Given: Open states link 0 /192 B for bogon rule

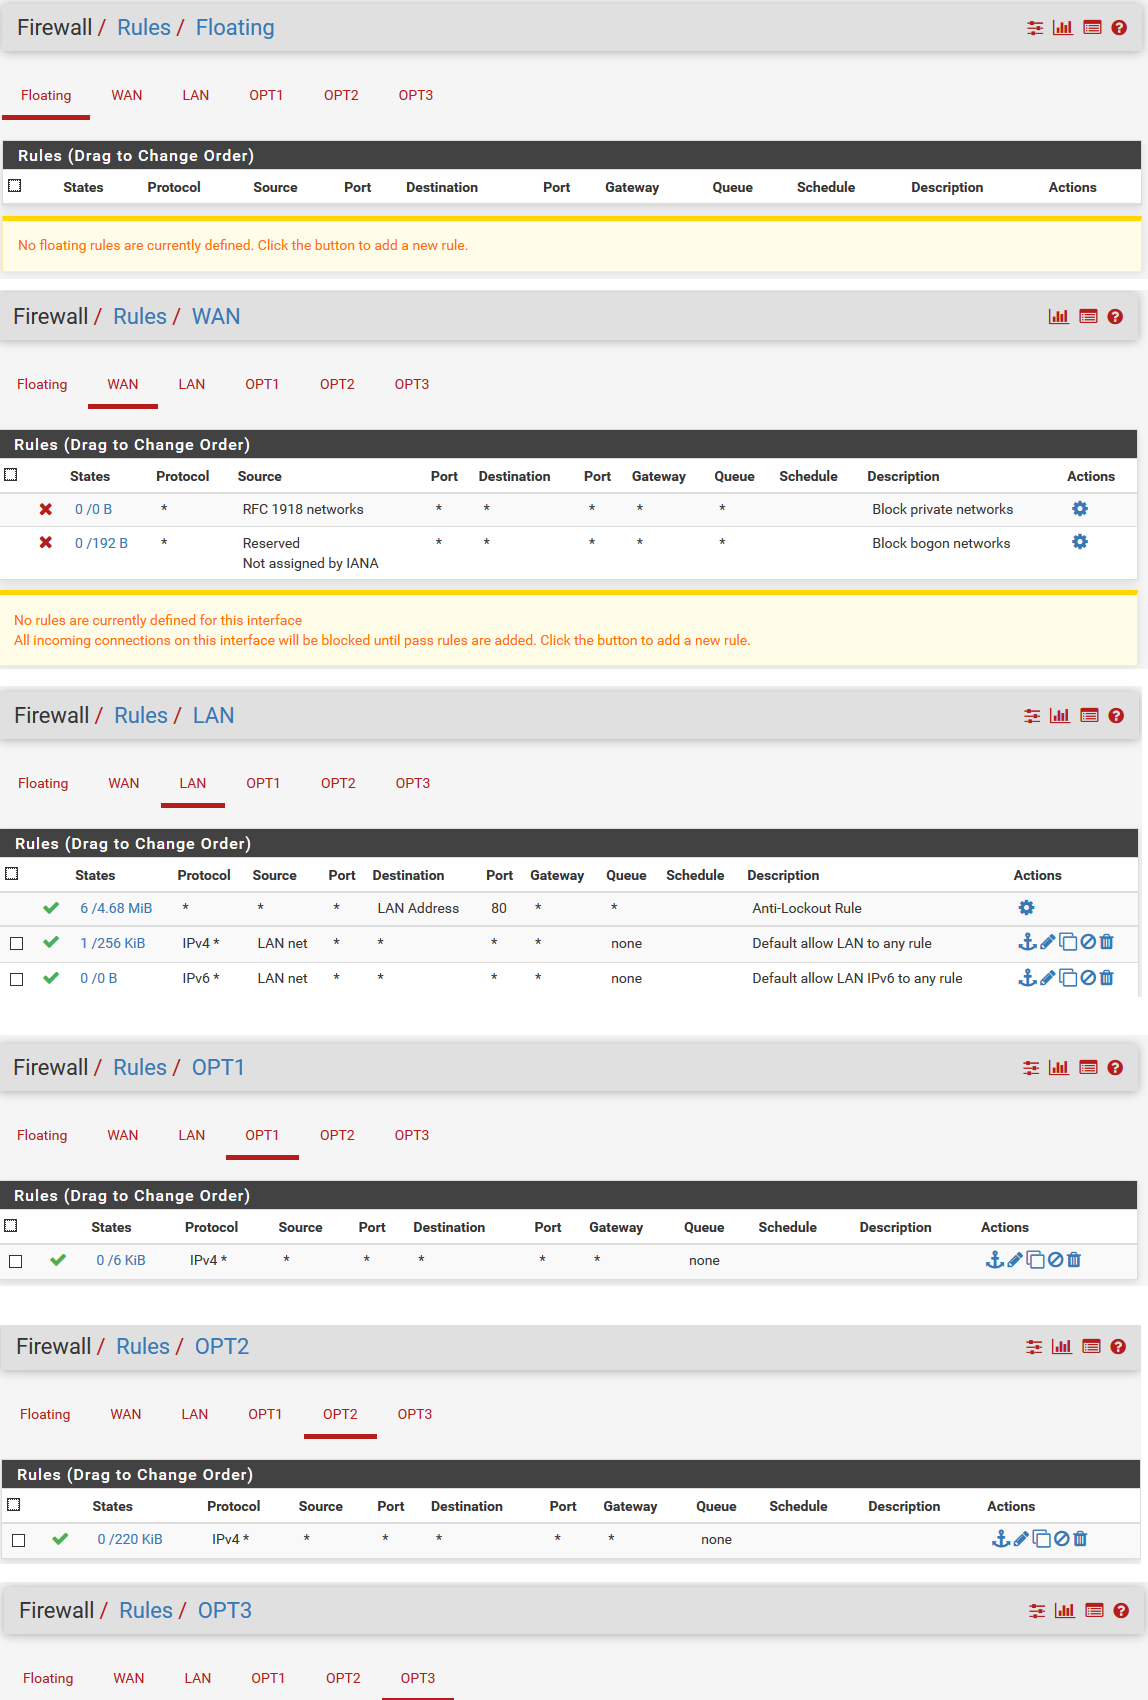Looking at the screenshot, I should tap(101, 543).
